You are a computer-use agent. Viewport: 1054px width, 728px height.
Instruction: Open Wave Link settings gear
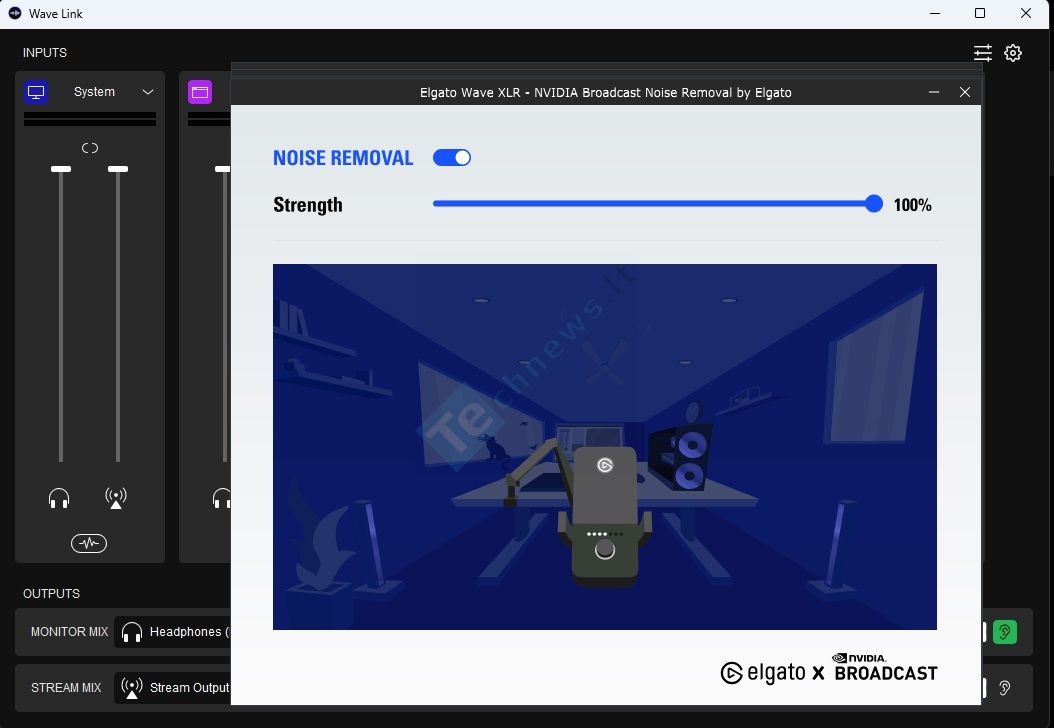click(1013, 53)
